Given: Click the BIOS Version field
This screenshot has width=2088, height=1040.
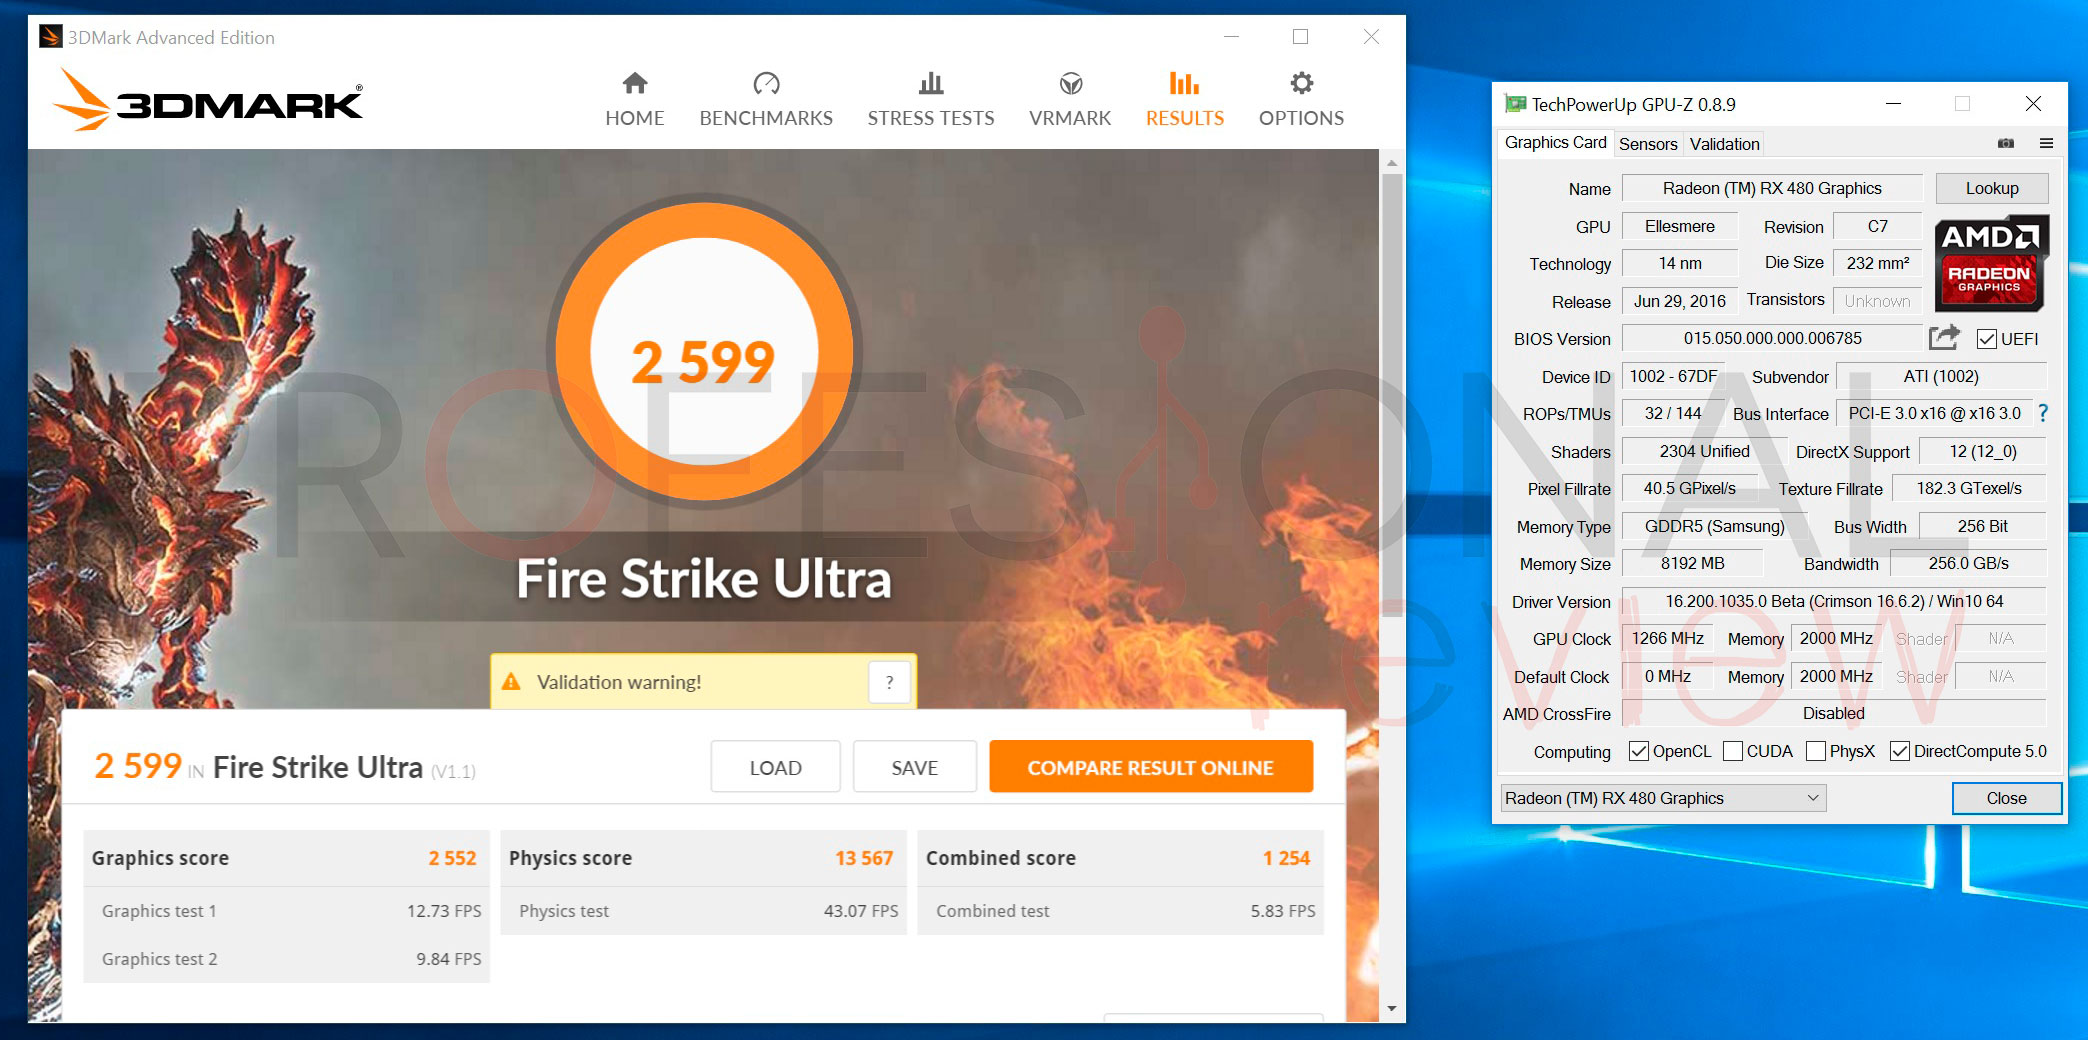Looking at the screenshot, I should (x=1772, y=338).
